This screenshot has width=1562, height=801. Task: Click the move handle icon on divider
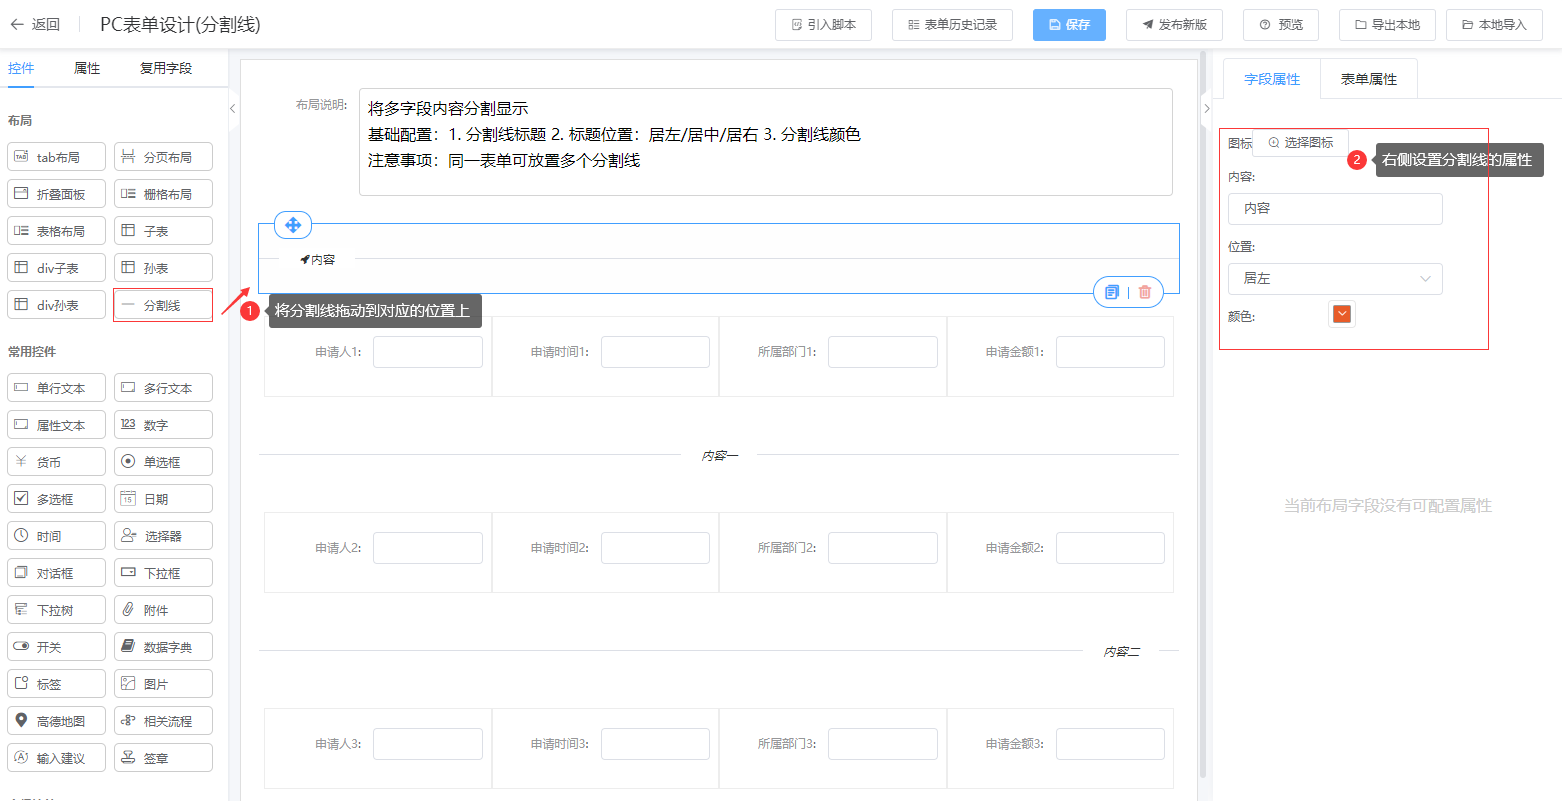point(293,225)
